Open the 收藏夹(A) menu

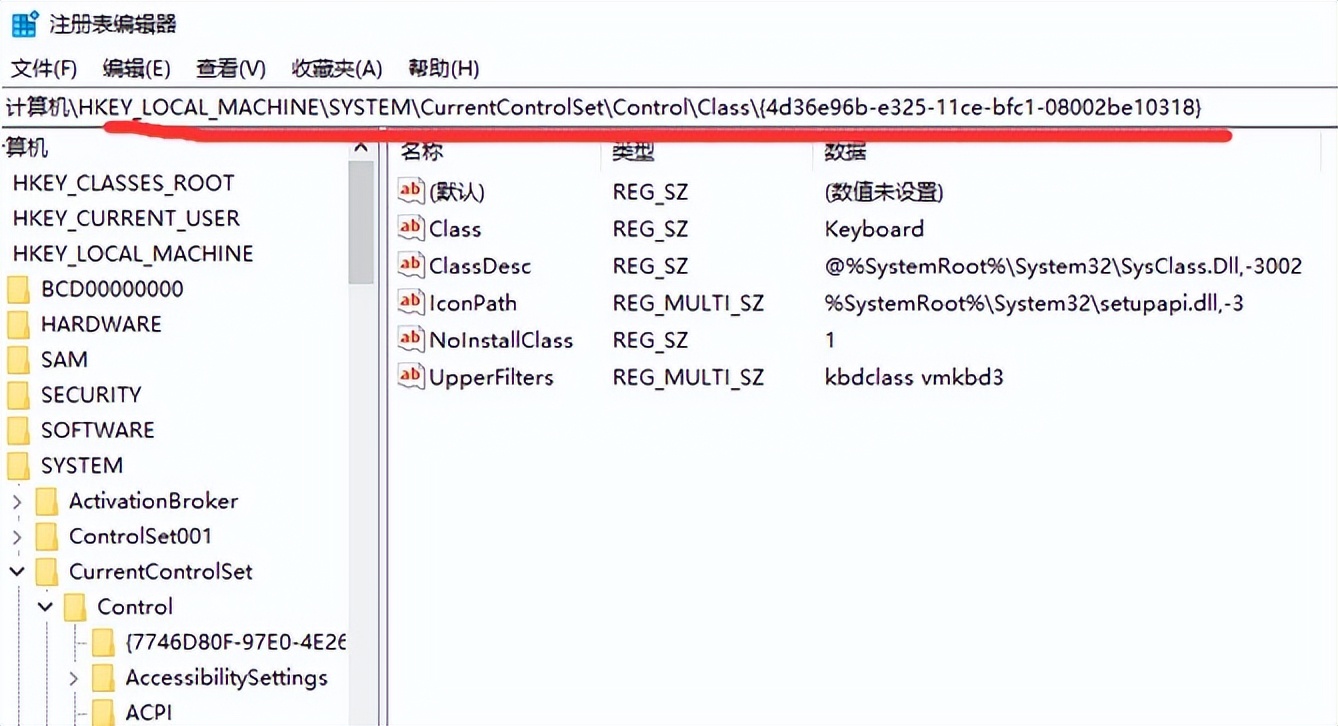335,68
